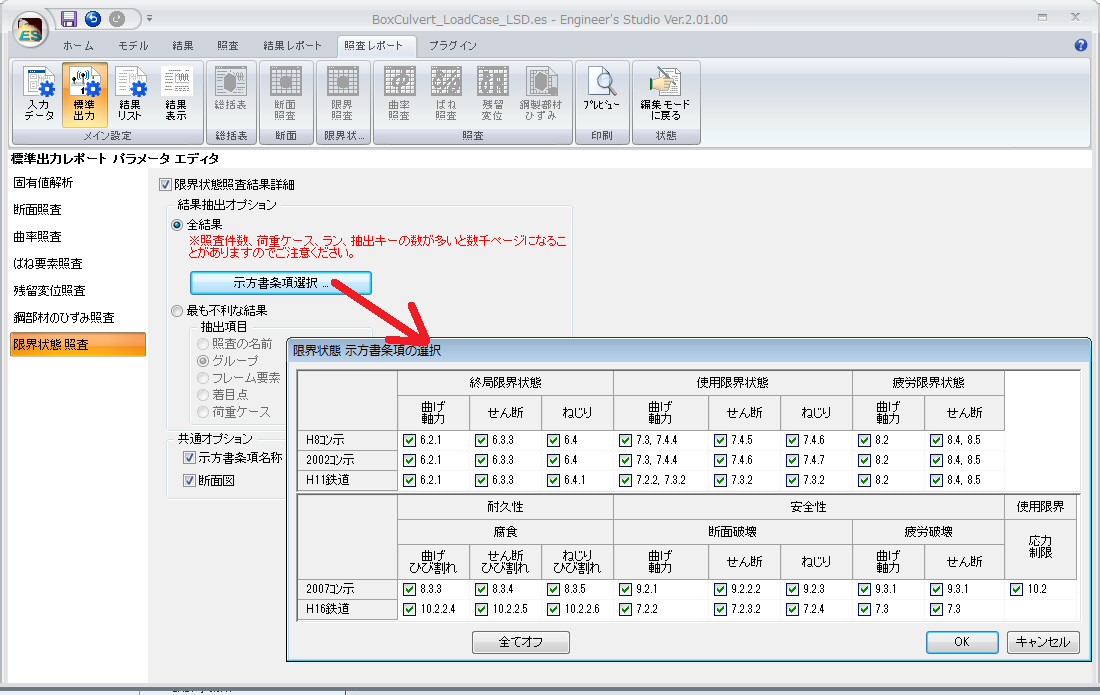Uncheck 2007コン示 8.3.4 checkbox

pyautogui.click(x=481, y=589)
